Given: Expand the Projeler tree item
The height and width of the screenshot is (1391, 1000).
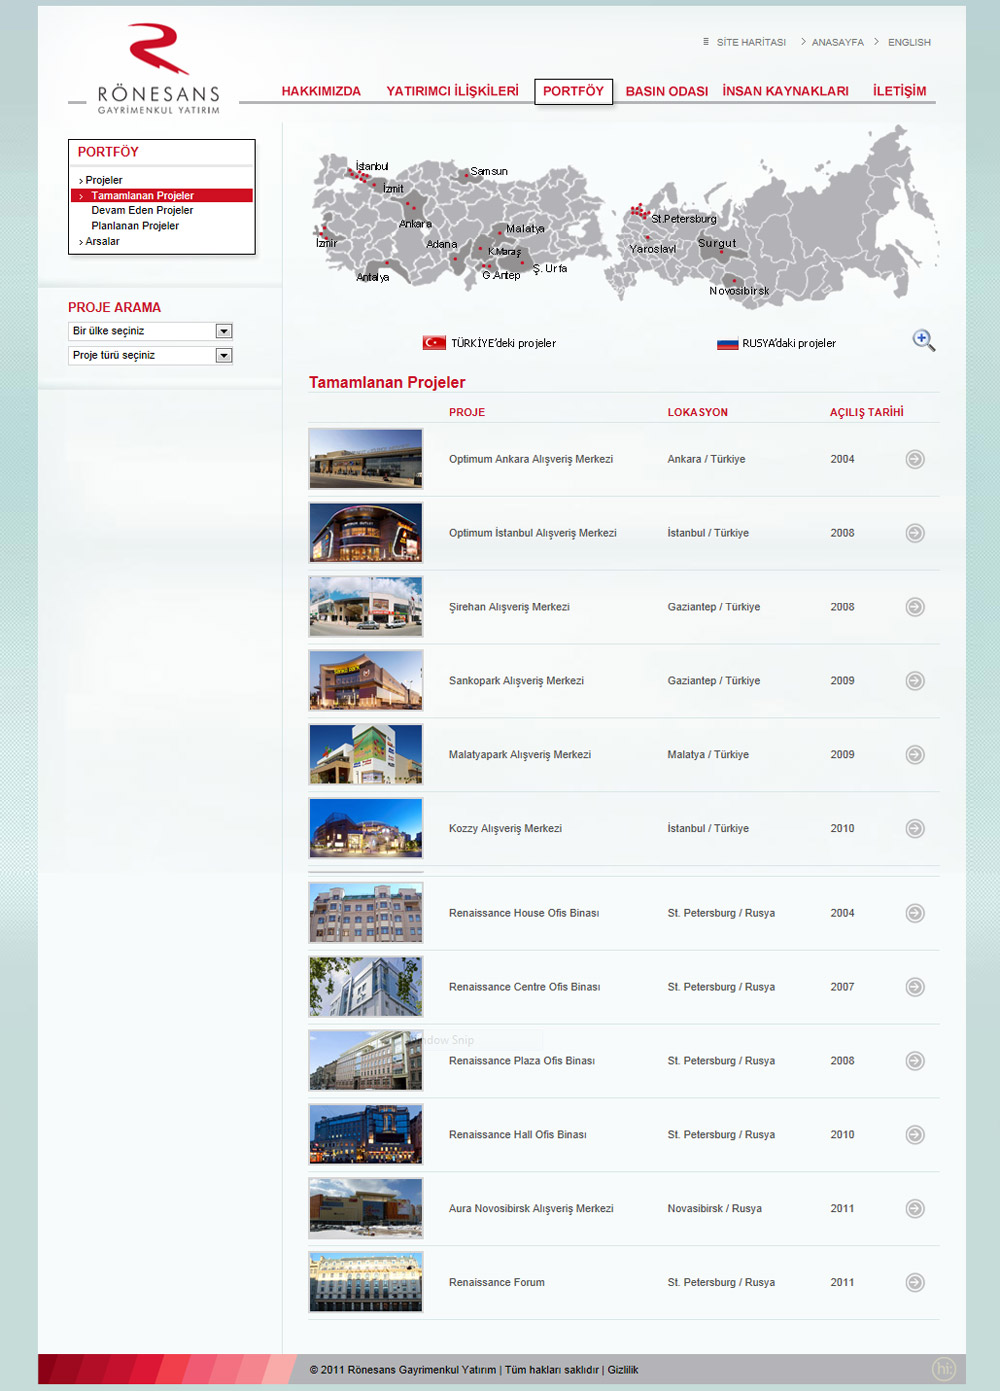Looking at the screenshot, I should [103, 180].
